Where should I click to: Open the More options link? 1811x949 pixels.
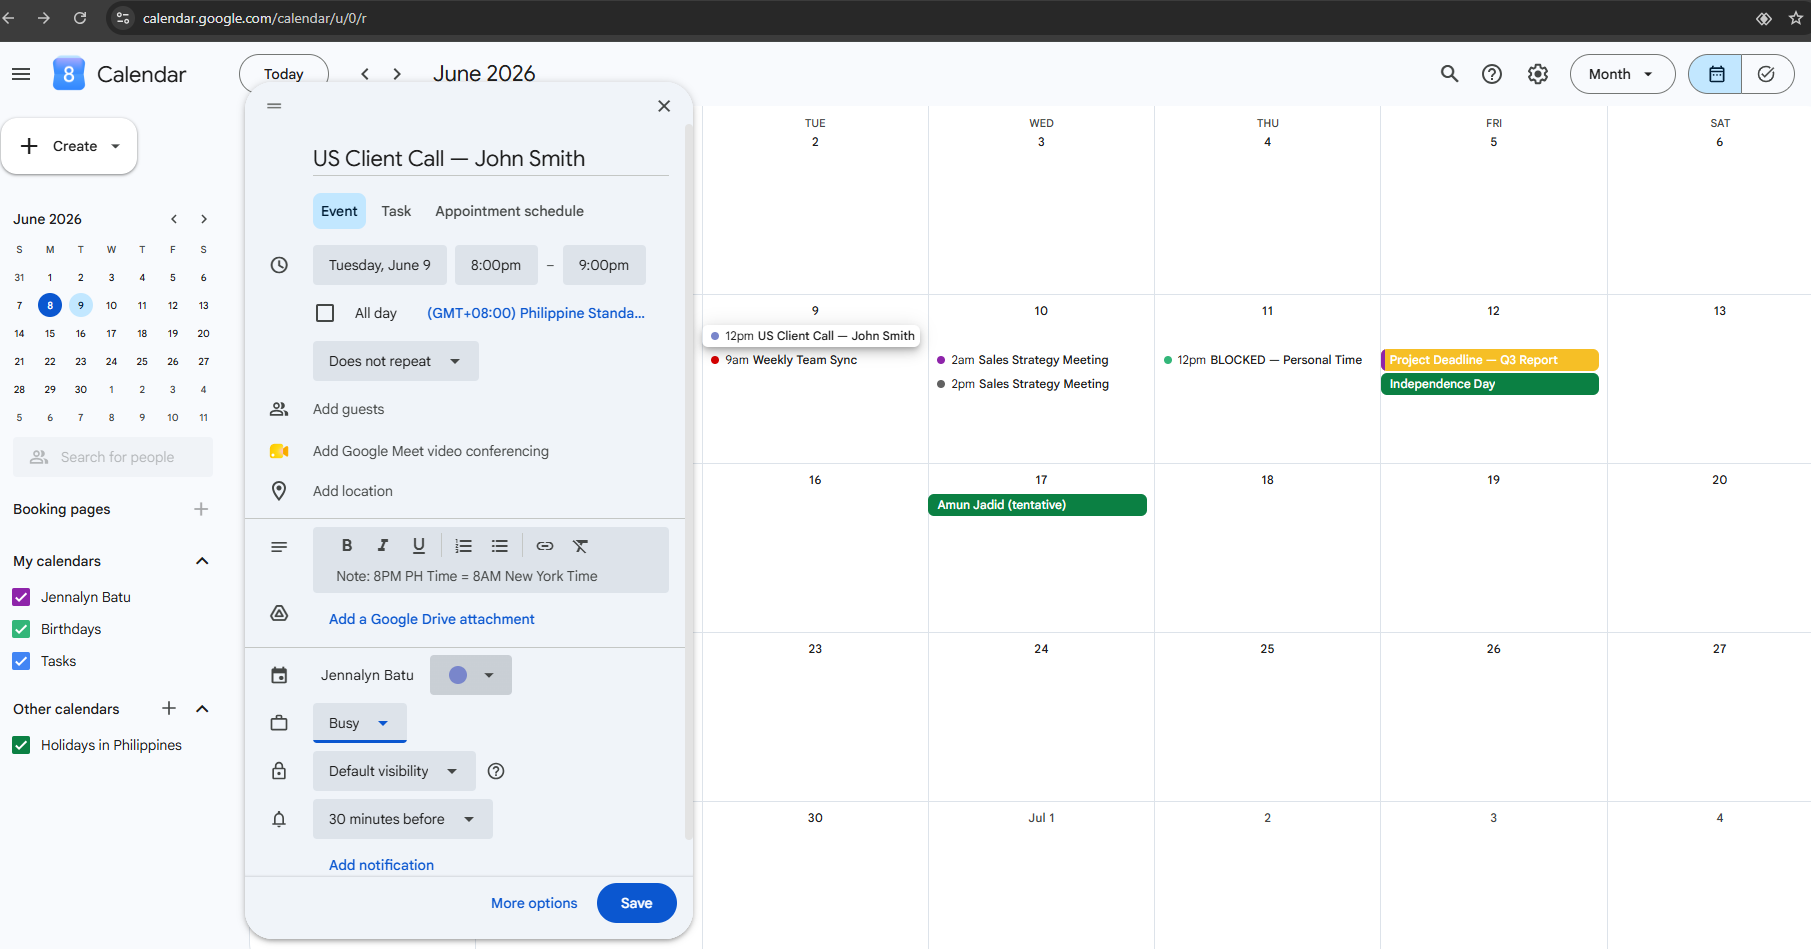(x=534, y=903)
